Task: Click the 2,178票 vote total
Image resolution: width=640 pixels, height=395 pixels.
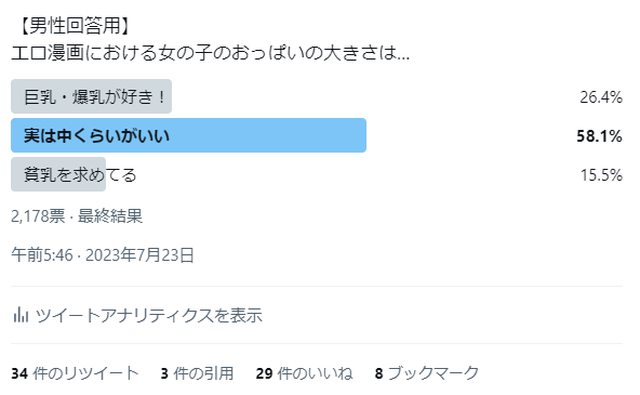Action: (x=38, y=216)
